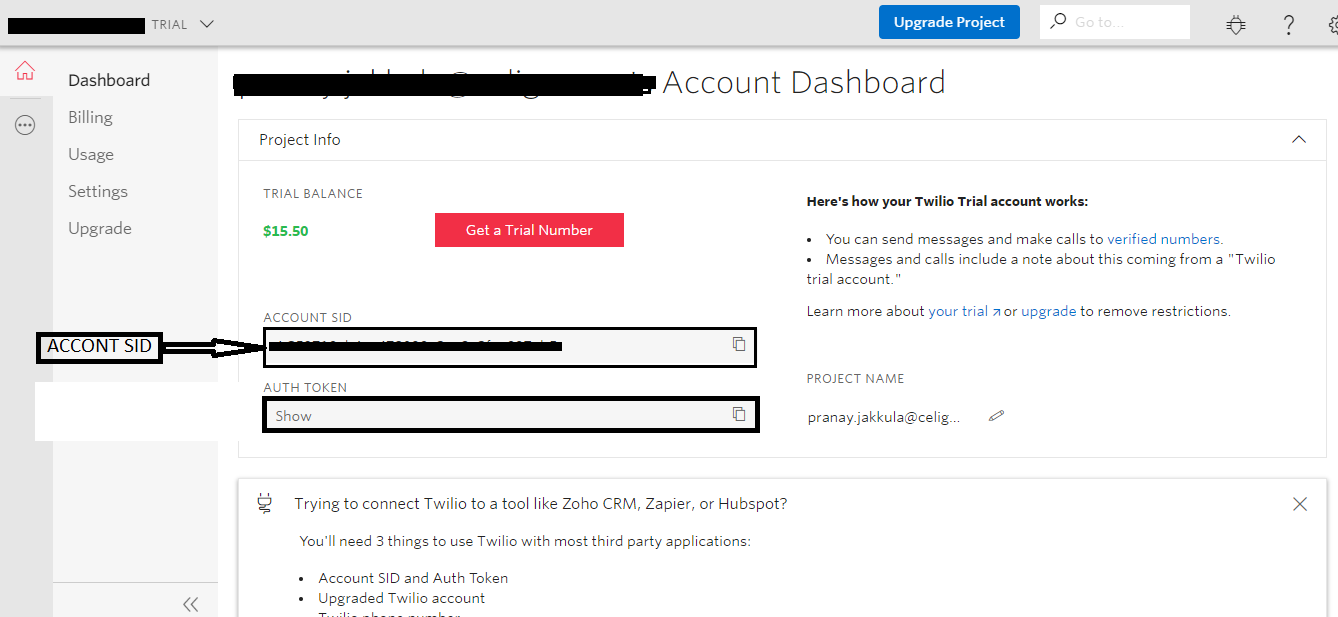The height and width of the screenshot is (617, 1338).
Task: Open Upgrade in the sidebar
Action: (x=100, y=228)
